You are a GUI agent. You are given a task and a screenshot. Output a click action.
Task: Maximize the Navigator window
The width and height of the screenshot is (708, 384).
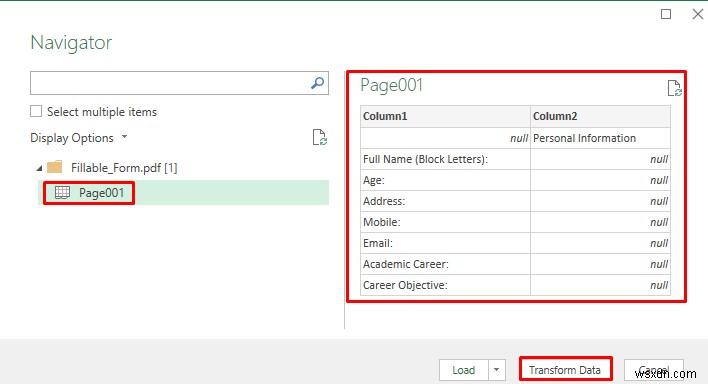tap(666, 14)
